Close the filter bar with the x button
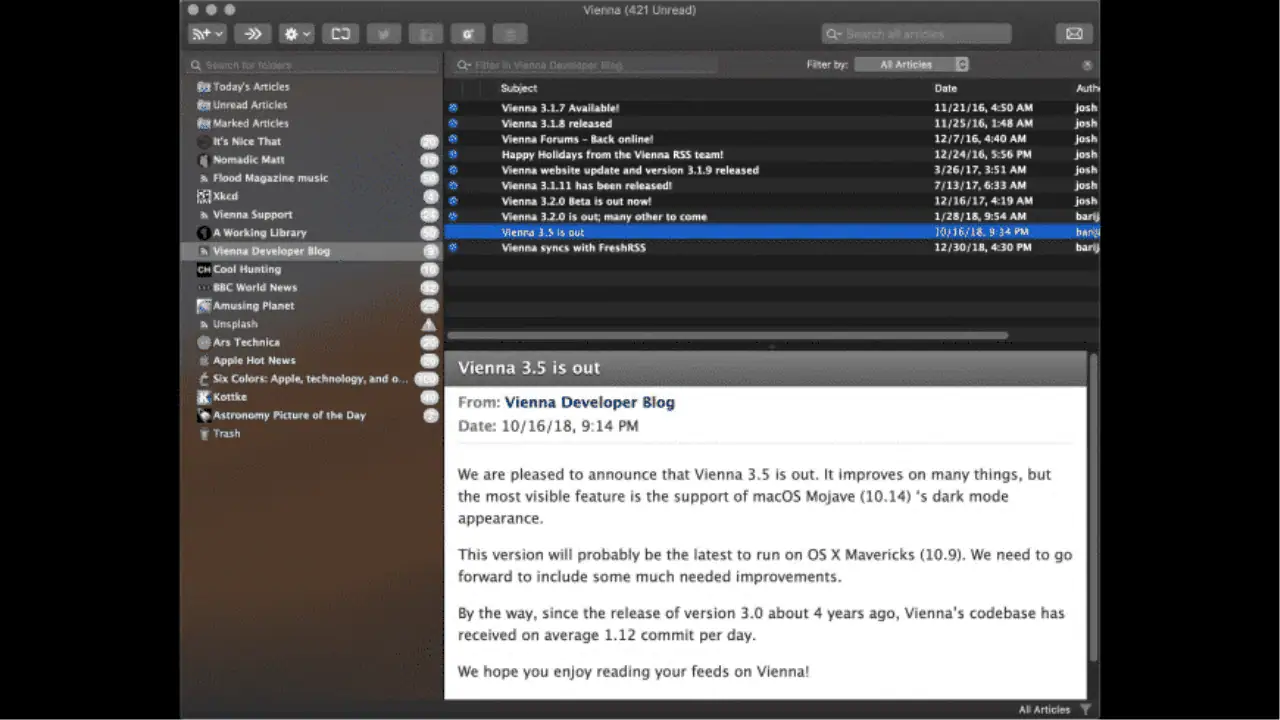The height and width of the screenshot is (720, 1280). pyautogui.click(x=1087, y=65)
